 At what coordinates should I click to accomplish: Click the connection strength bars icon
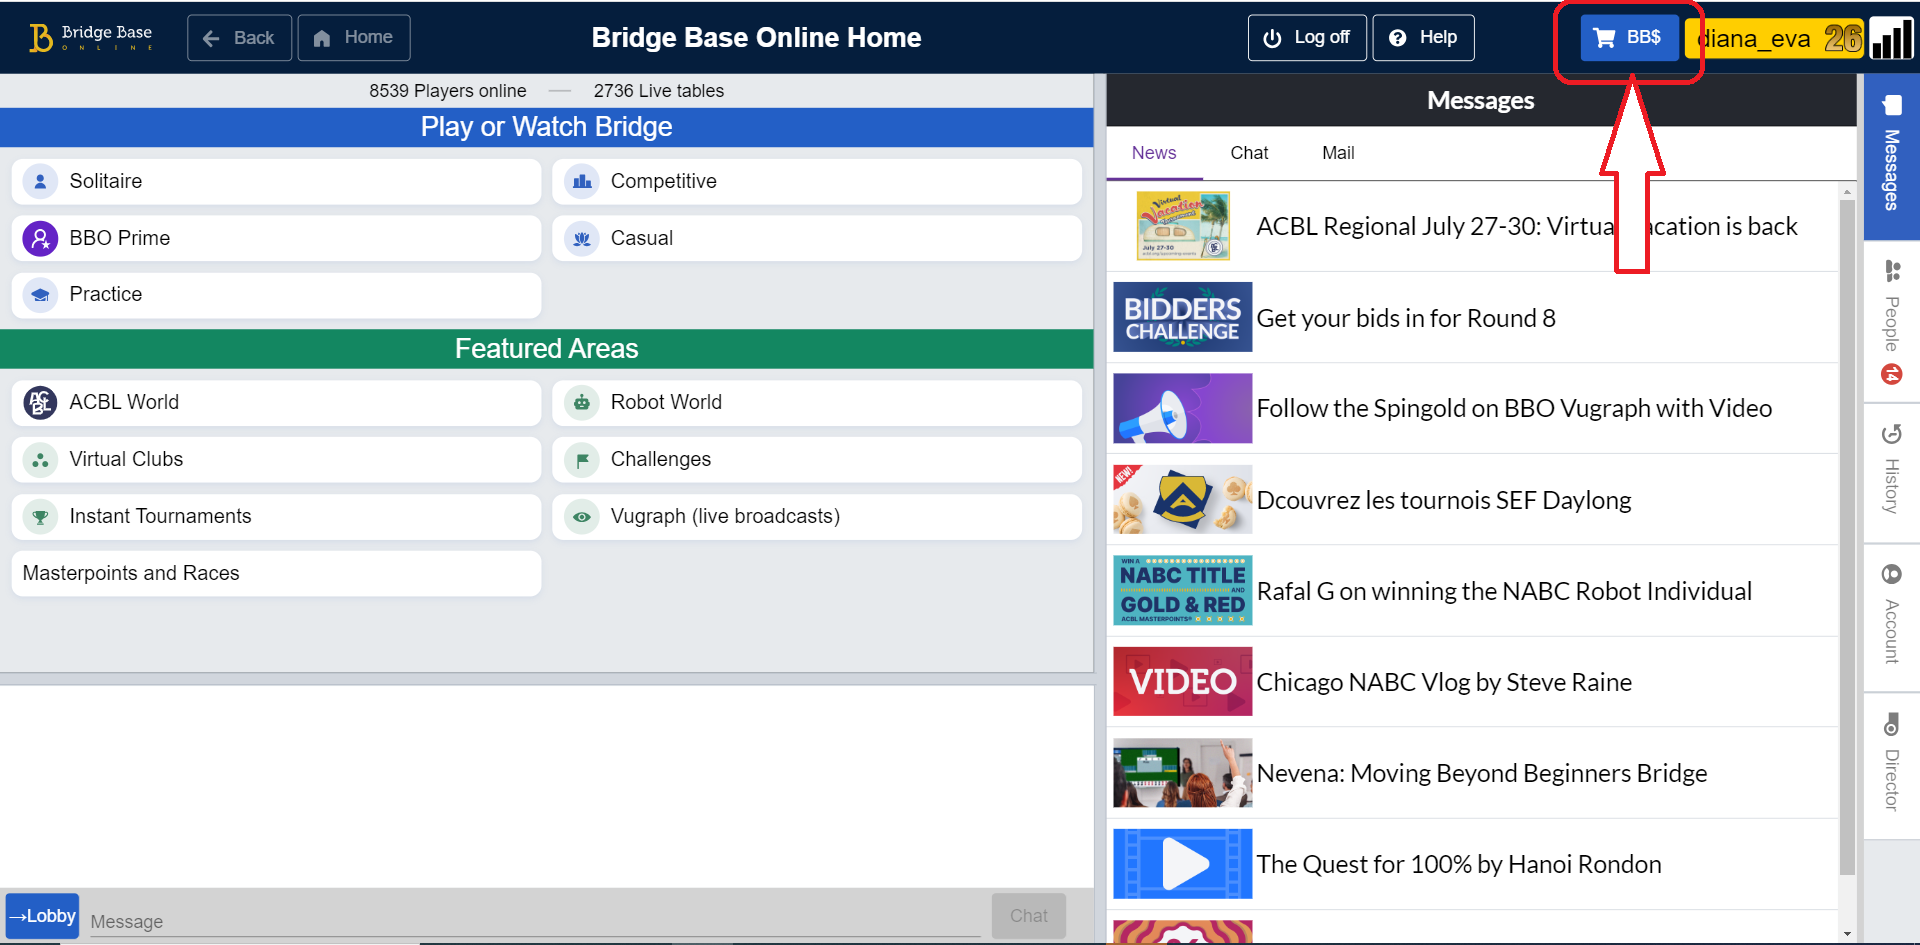[x=1893, y=38]
